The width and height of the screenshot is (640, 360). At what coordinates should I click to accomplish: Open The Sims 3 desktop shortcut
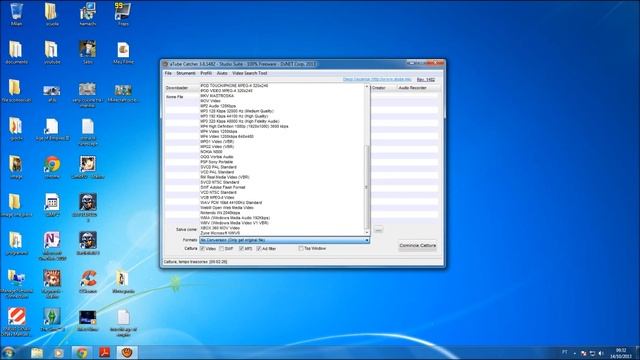click(x=52, y=320)
